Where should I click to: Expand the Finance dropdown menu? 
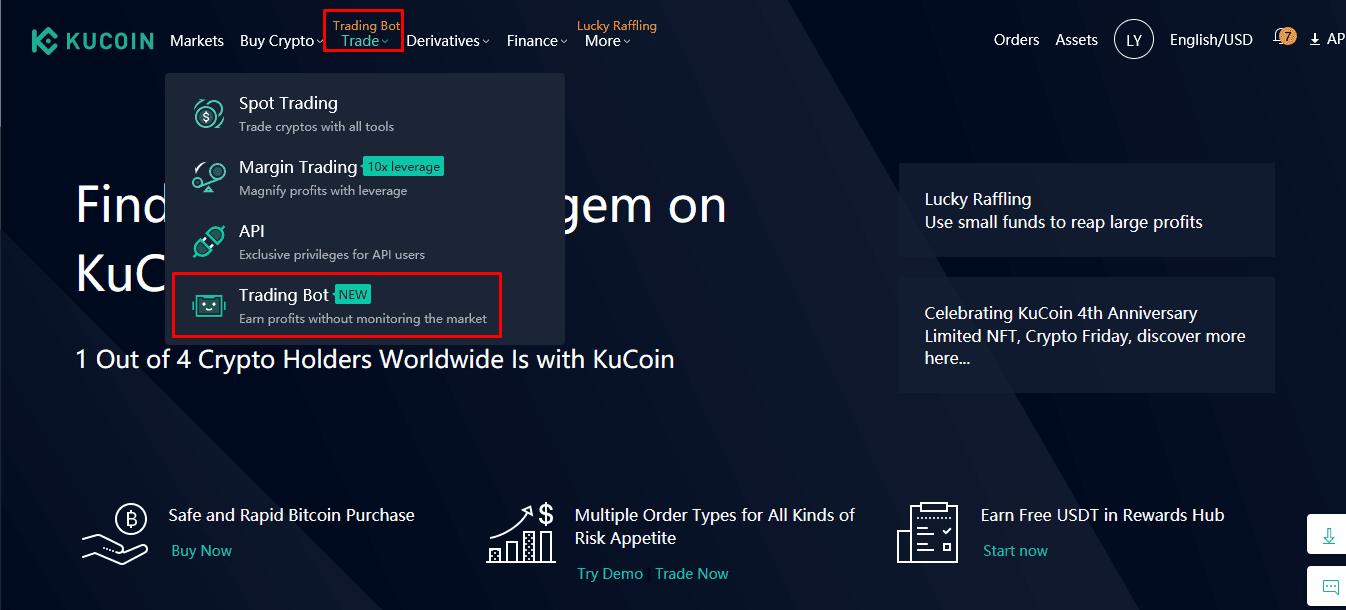point(536,41)
